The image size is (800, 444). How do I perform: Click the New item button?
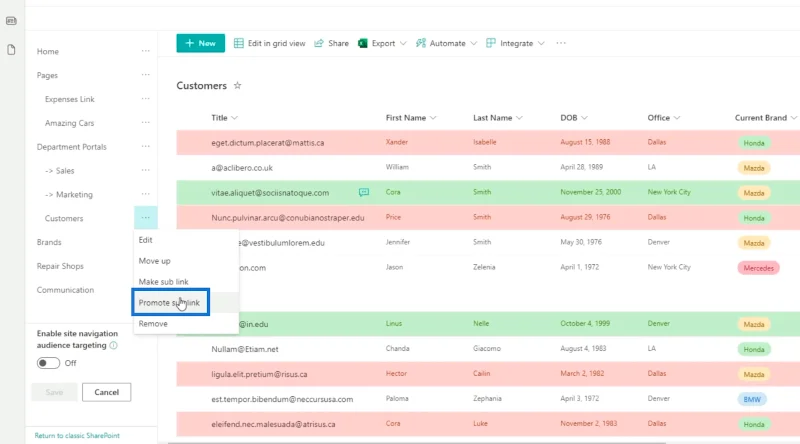(201, 43)
